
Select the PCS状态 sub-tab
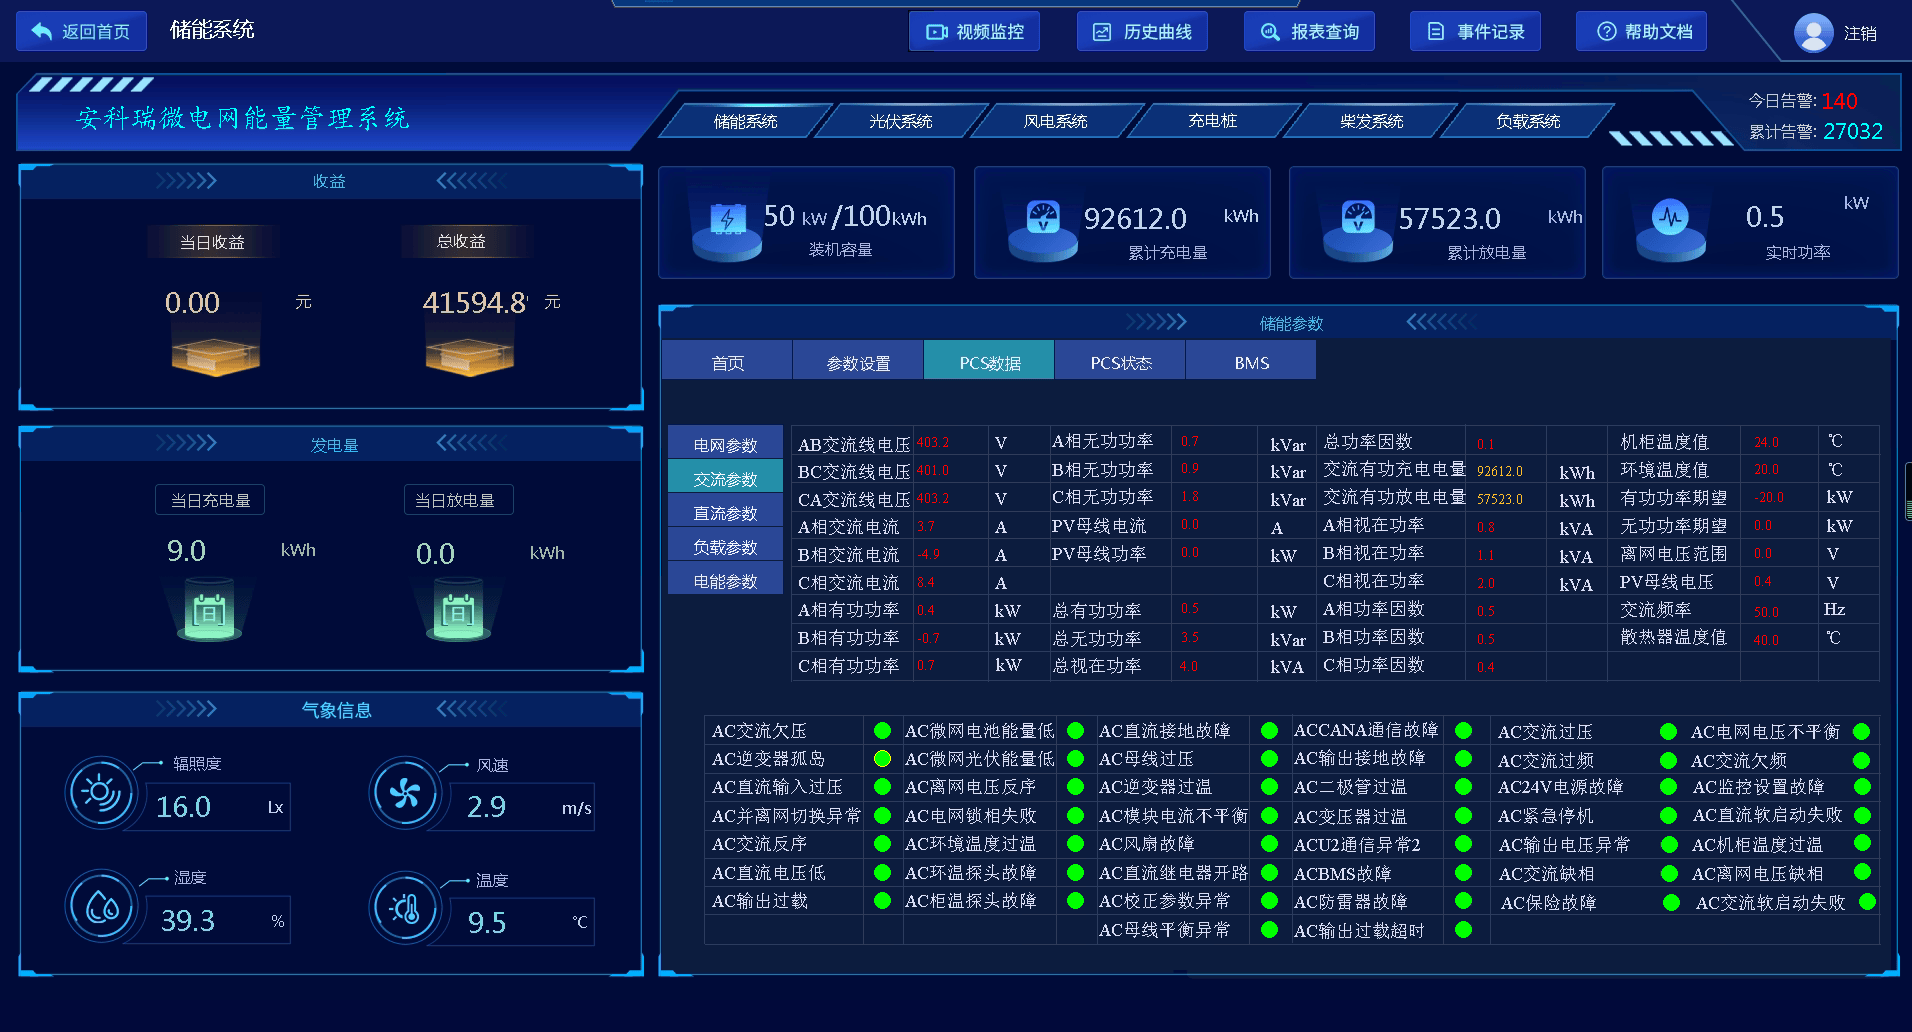1120,362
